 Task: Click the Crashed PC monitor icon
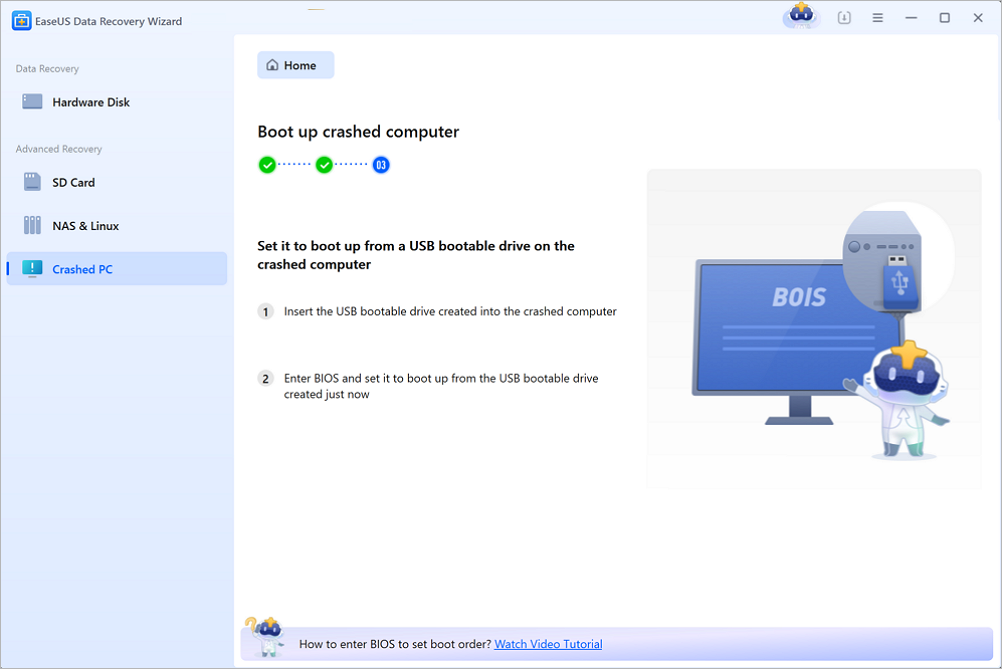[33, 269]
